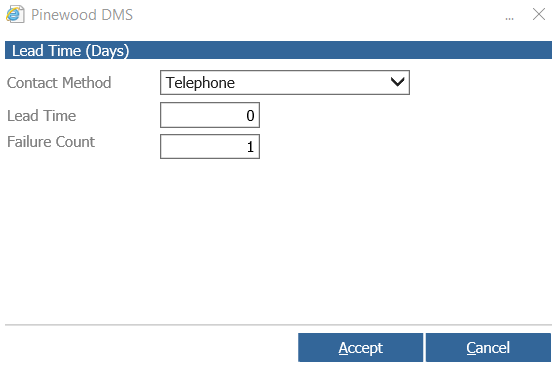Expand the list using the chevron arrow
Image resolution: width=557 pixels, height=369 pixels.
click(397, 82)
